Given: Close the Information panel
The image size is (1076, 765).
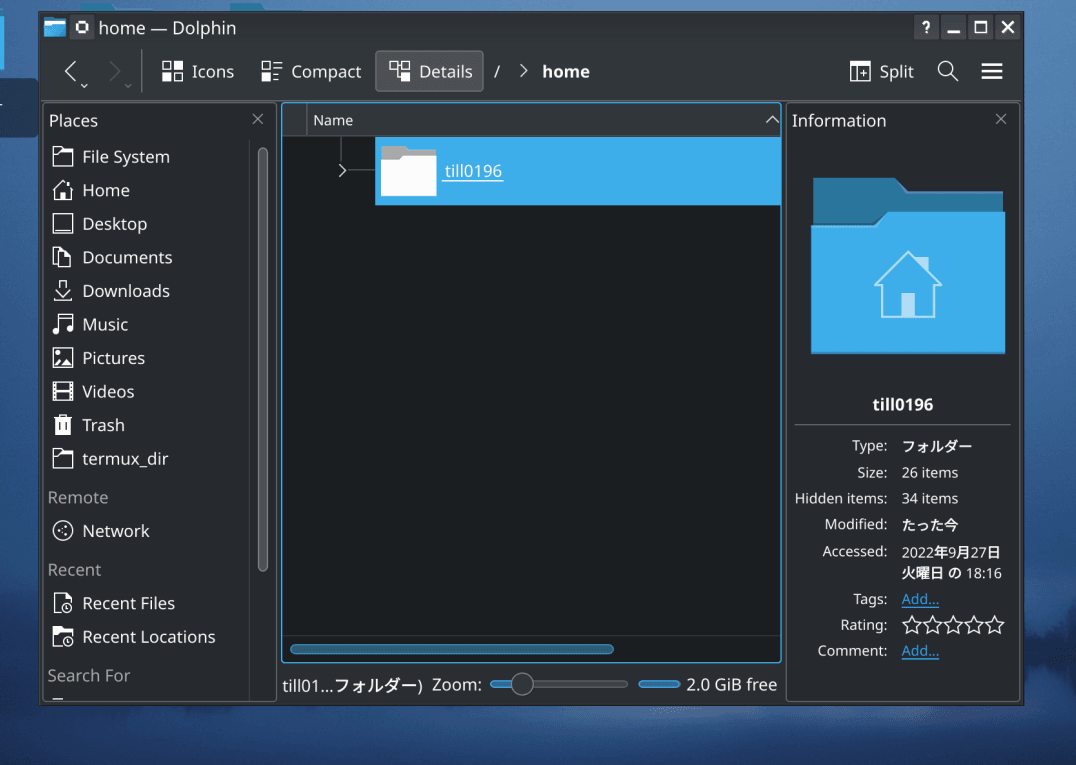Looking at the screenshot, I should tap(1001, 119).
